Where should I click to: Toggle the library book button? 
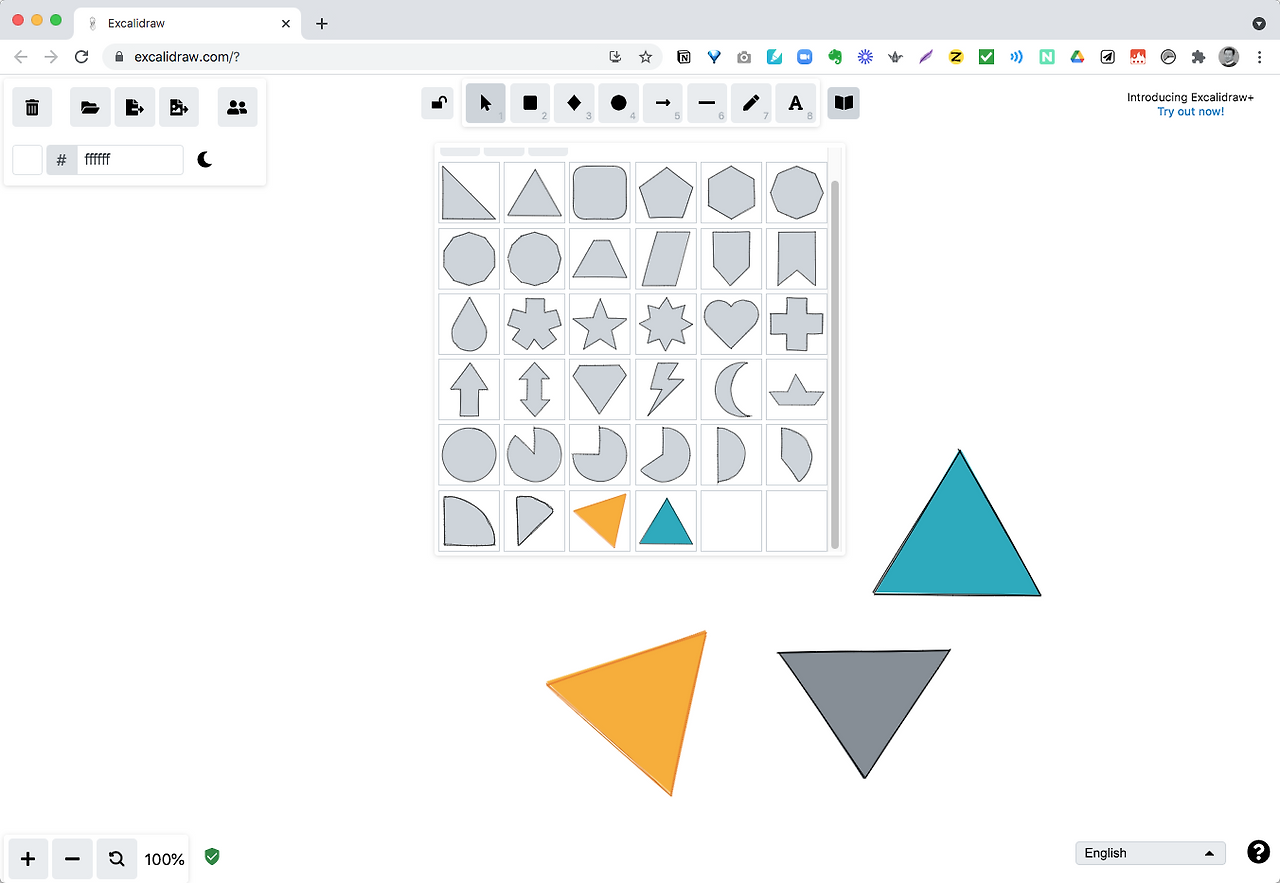click(843, 103)
